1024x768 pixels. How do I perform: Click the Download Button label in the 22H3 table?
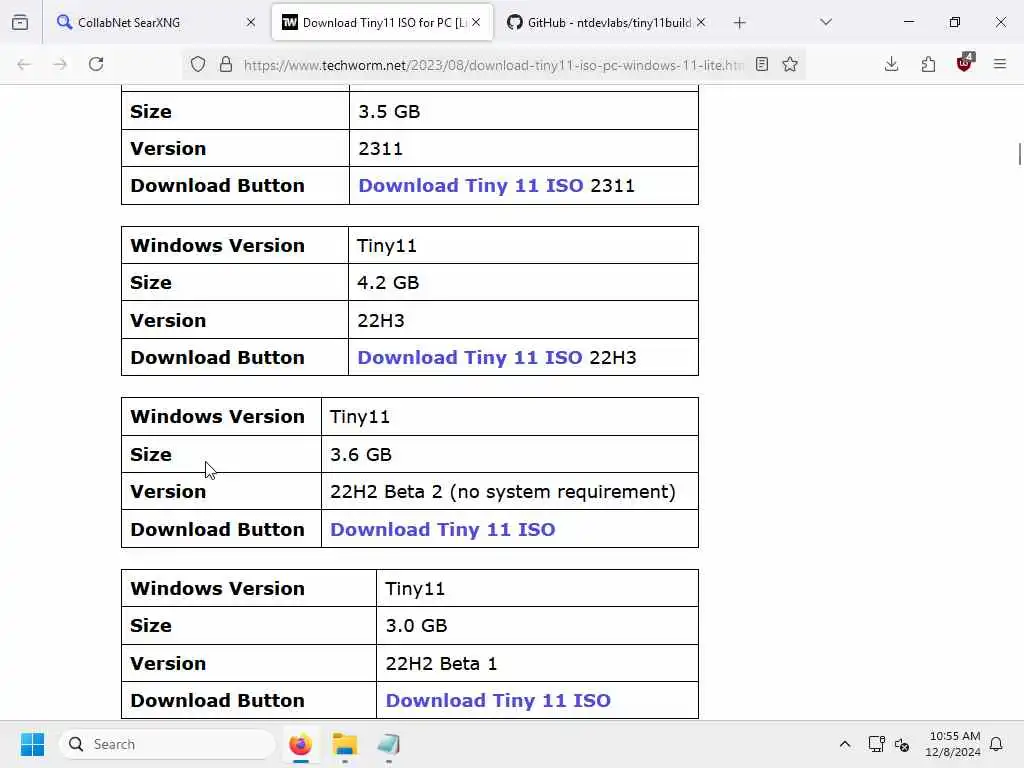tap(217, 357)
